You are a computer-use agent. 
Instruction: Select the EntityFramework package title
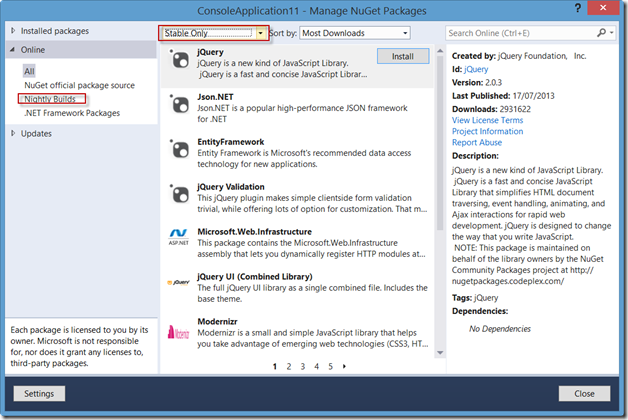click(x=231, y=142)
